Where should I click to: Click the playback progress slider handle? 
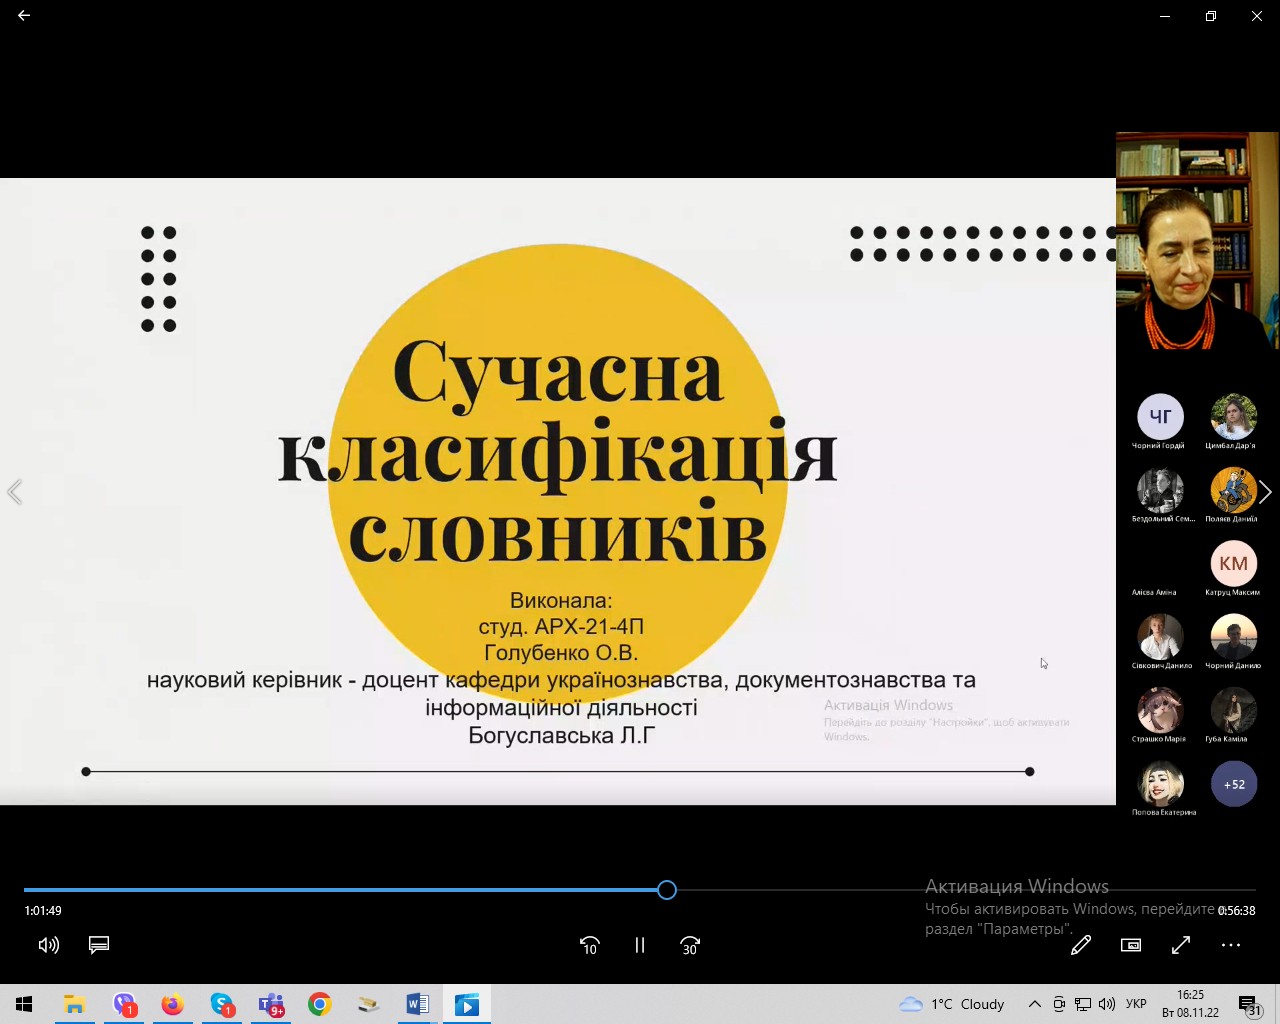(667, 890)
